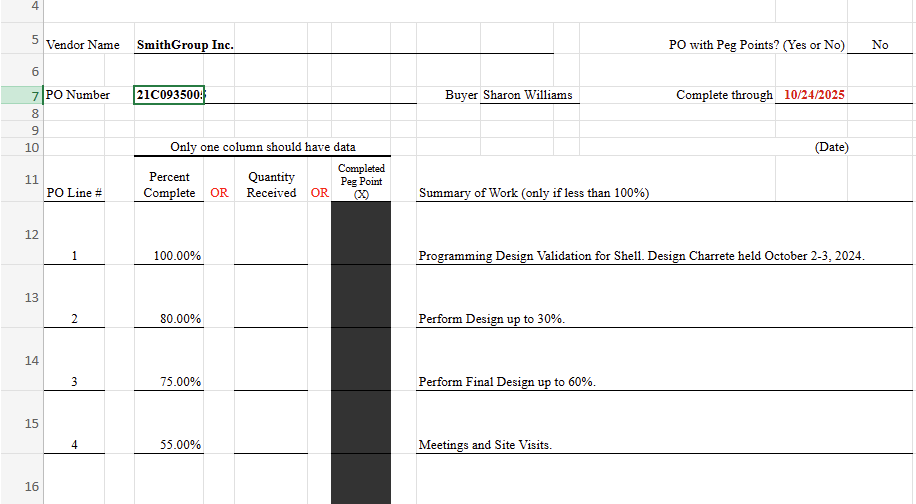
Task: Click the 'Perform Design up to 30%' summary cell
Action: click(x=492, y=319)
